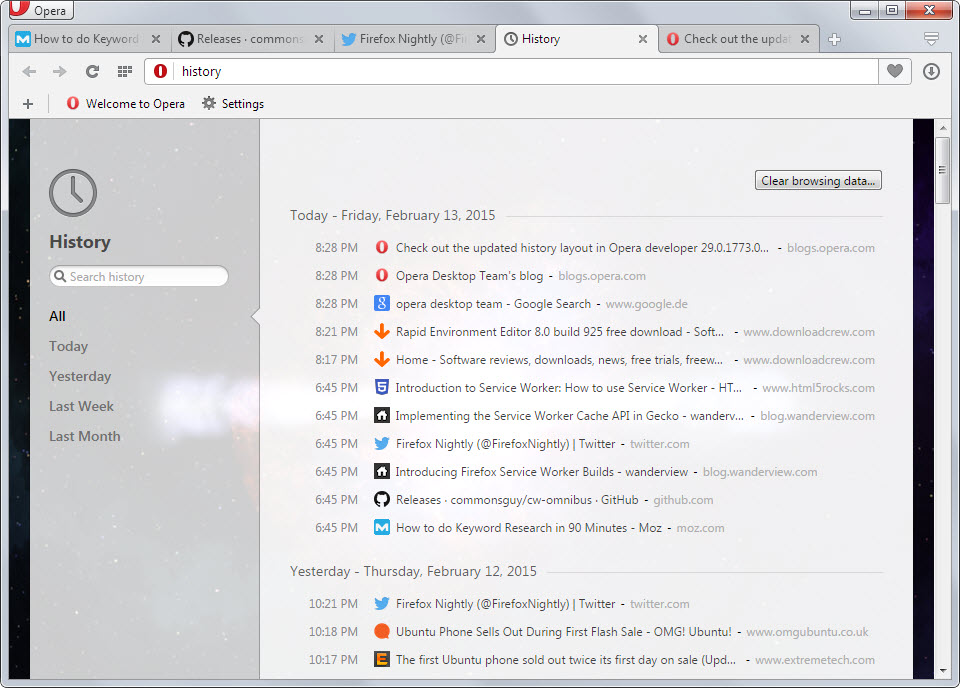The image size is (960, 688).
Task: Close the Check out the updated tab
Action: (x=805, y=39)
